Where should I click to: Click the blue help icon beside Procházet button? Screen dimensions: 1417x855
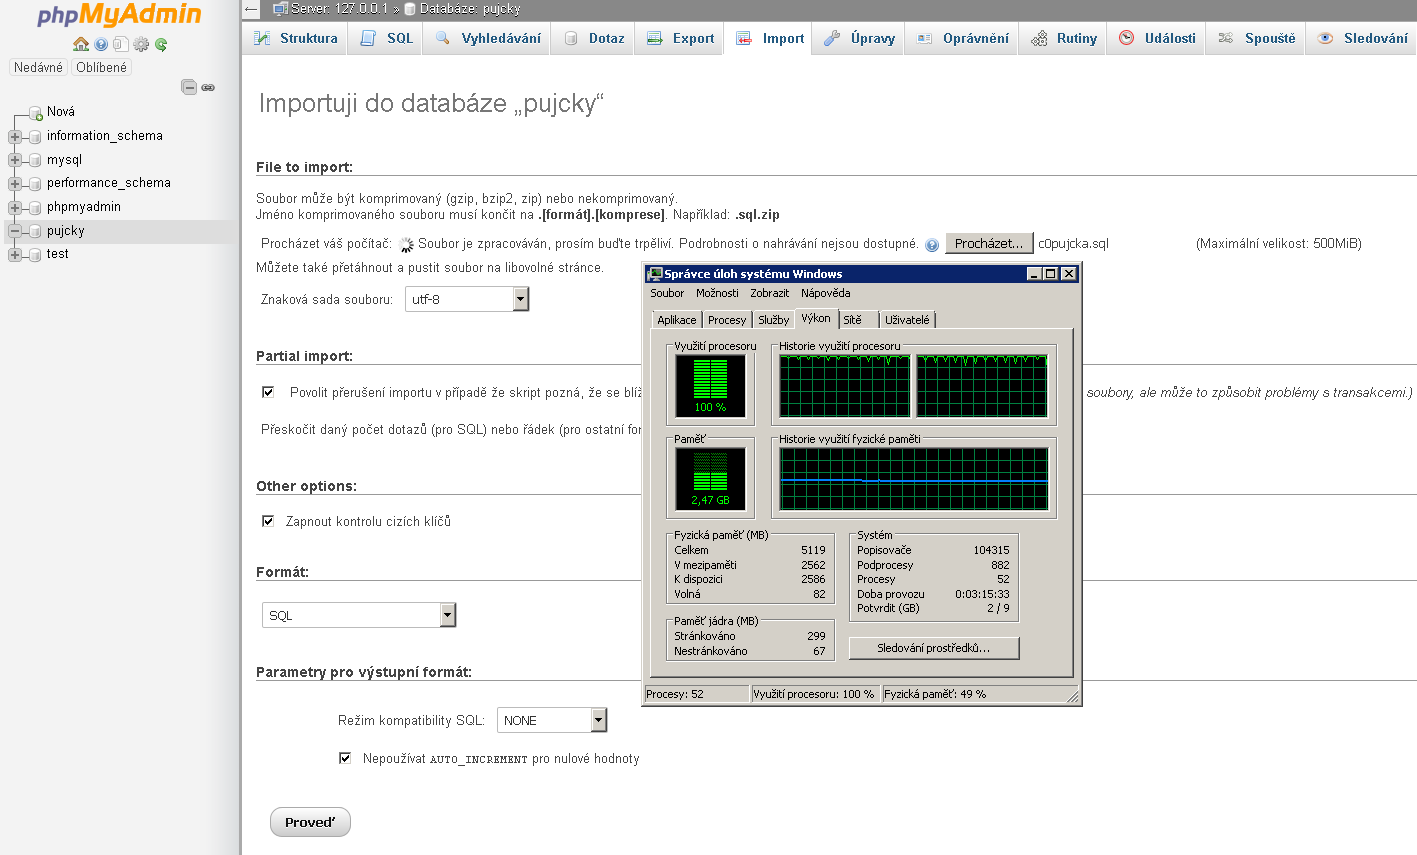point(932,245)
